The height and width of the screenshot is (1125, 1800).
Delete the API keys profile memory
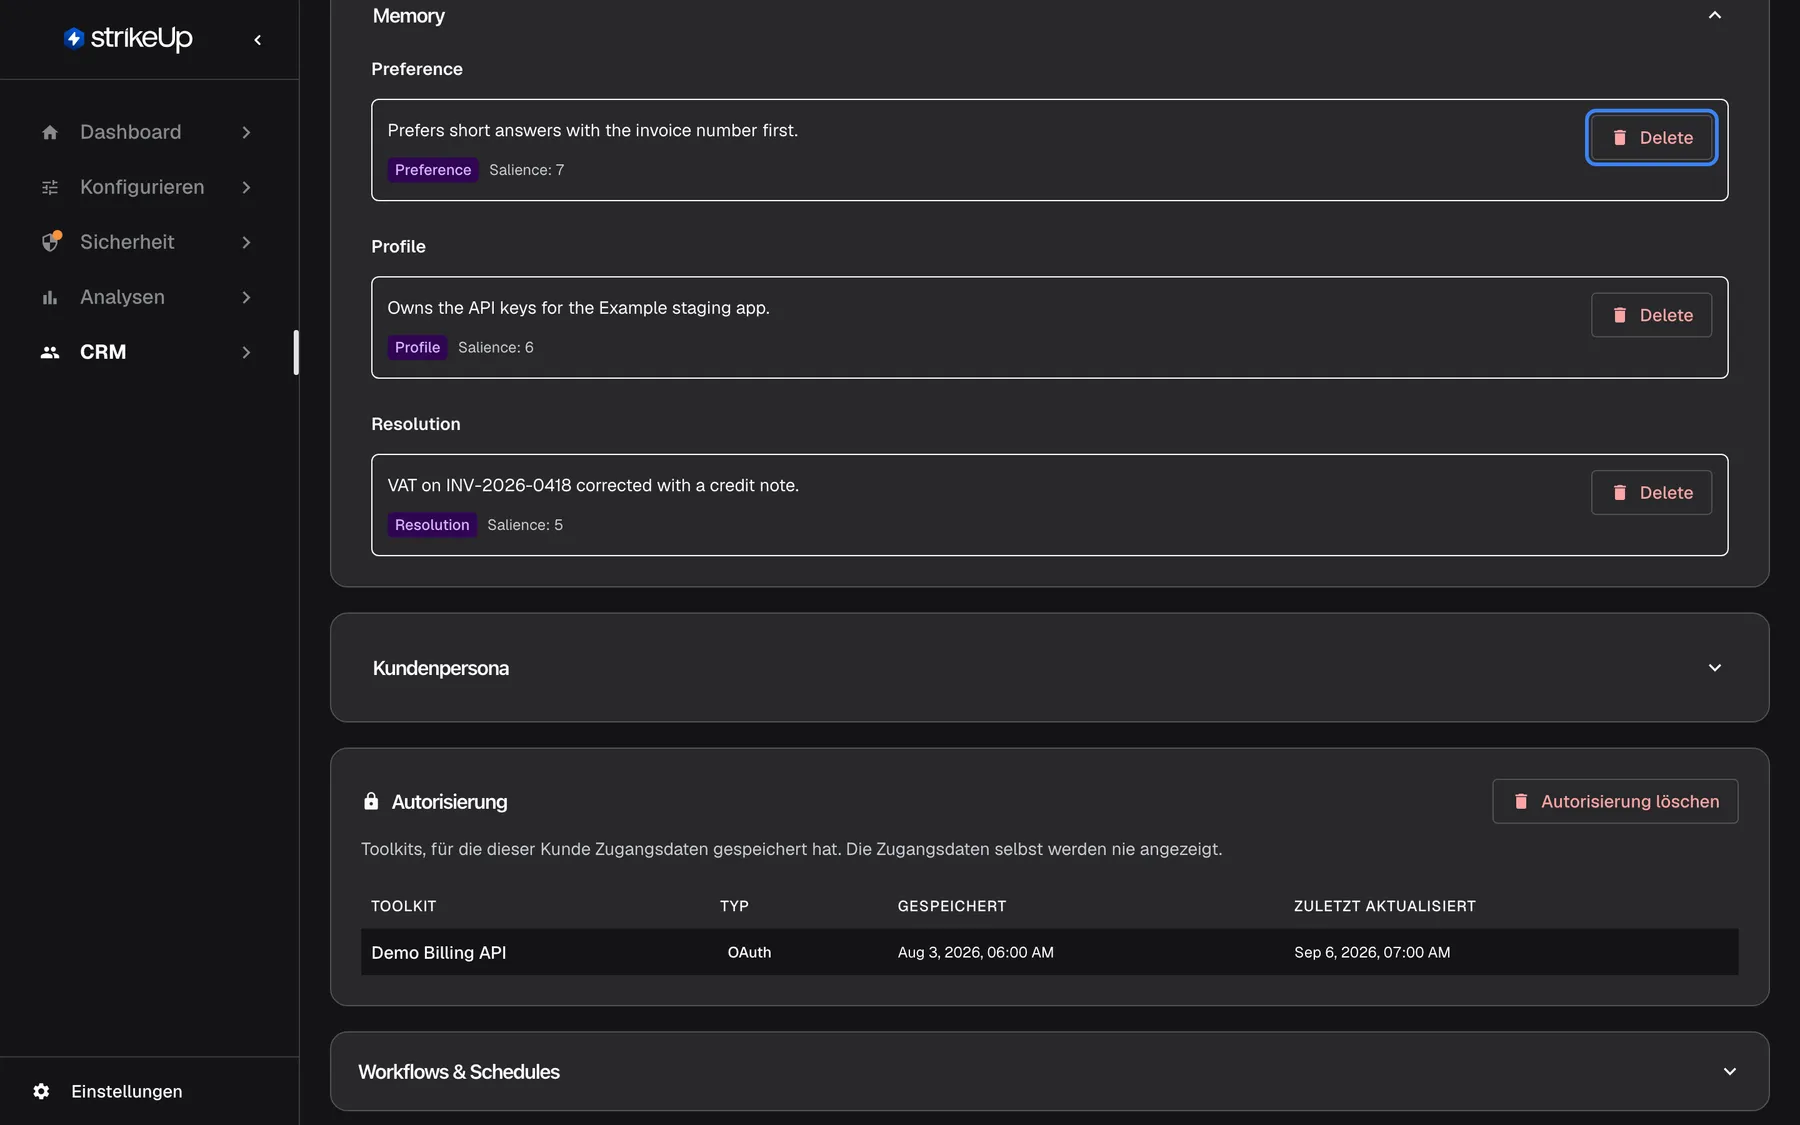1651,315
